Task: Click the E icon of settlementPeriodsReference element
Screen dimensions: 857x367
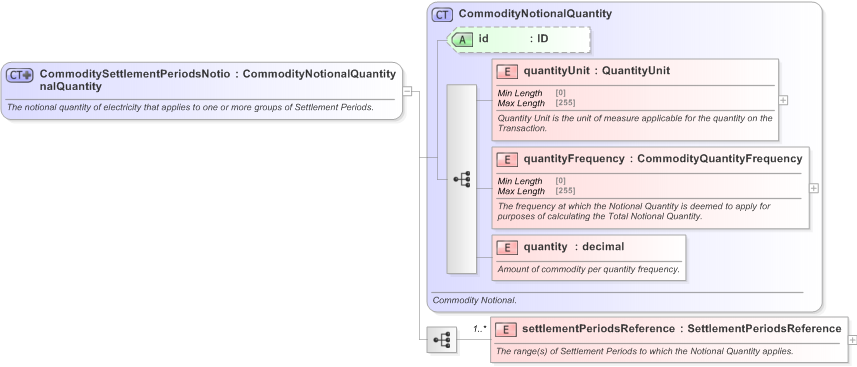Action: click(506, 329)
